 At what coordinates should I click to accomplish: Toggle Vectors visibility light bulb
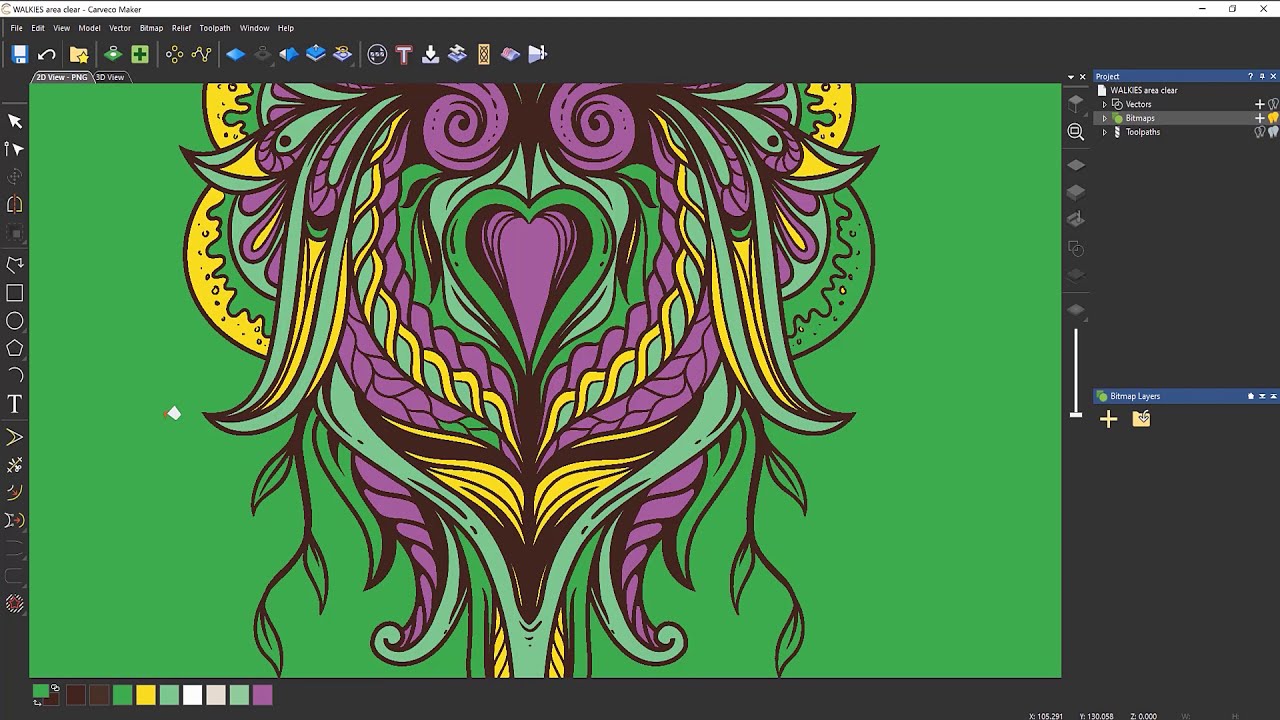coord(1273,104)
